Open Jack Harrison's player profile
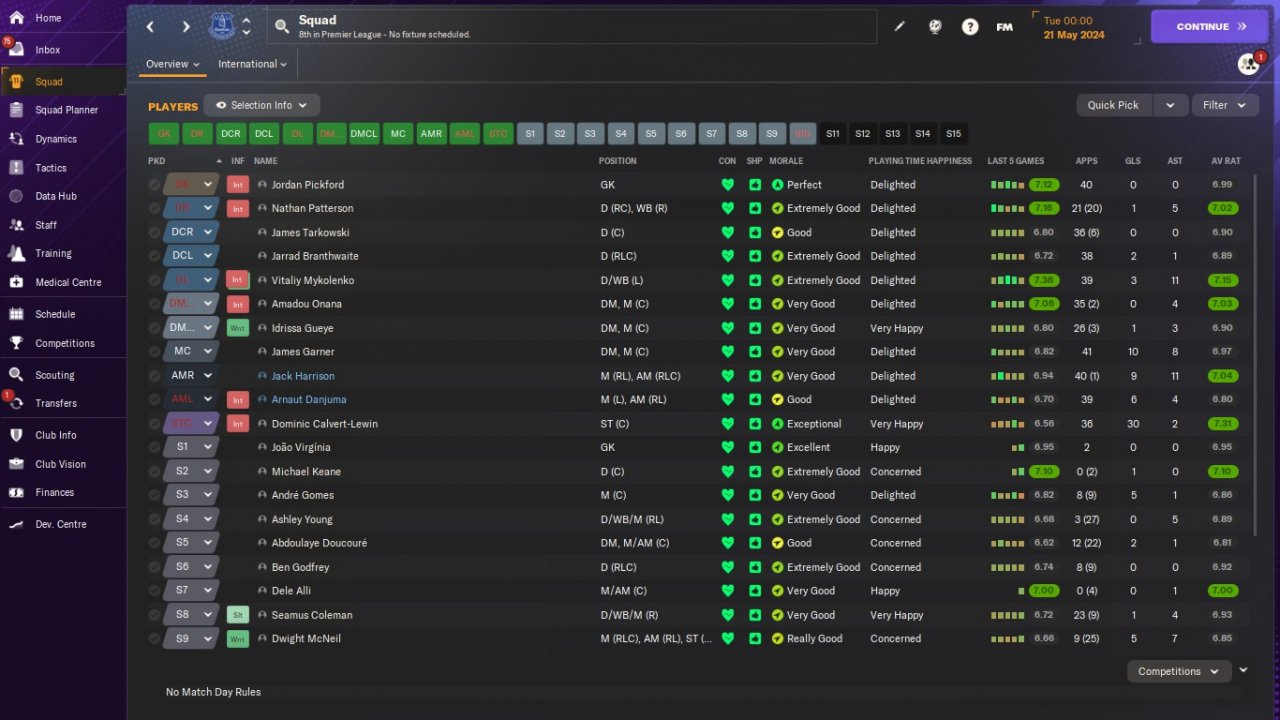The width and height of the screenshot is (1280, 720). (x=303, y=376)
